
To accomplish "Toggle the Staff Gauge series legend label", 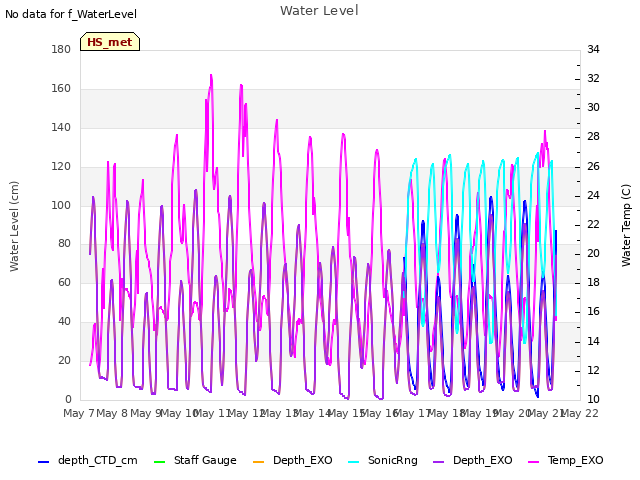I will tap(205, 460).
